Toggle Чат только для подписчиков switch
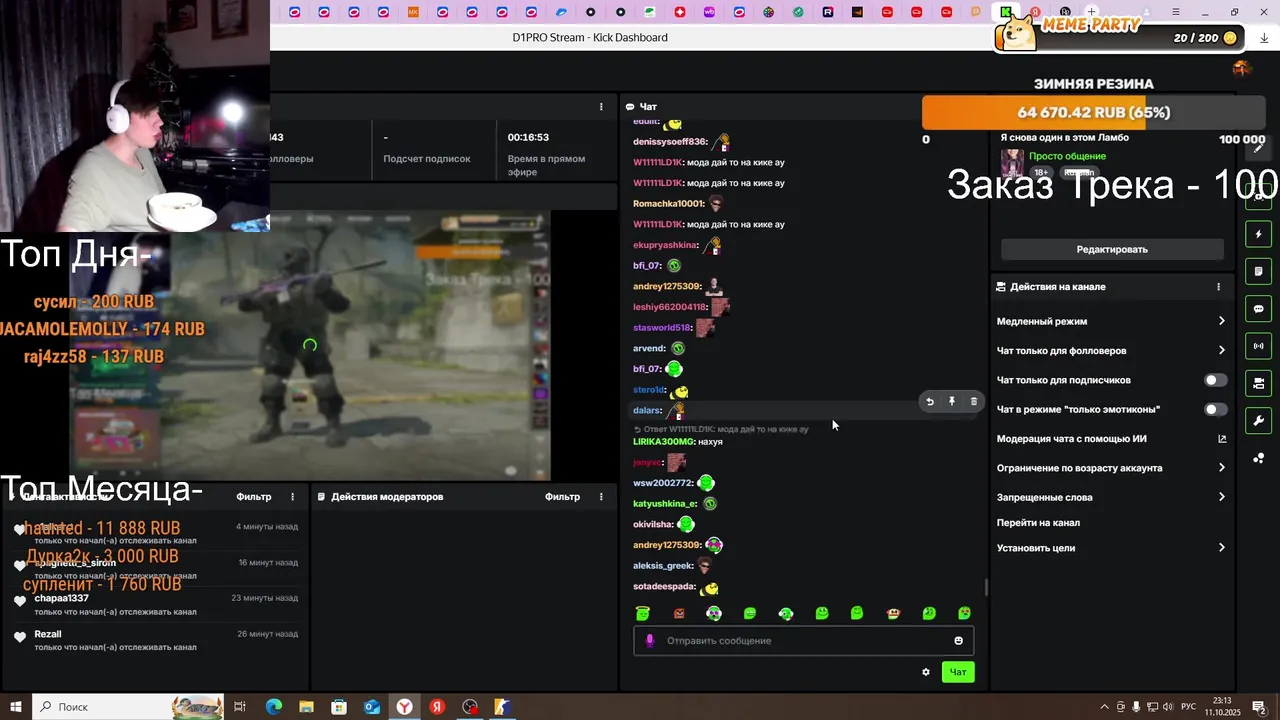1280x720 pixels. coord(1215,380)
